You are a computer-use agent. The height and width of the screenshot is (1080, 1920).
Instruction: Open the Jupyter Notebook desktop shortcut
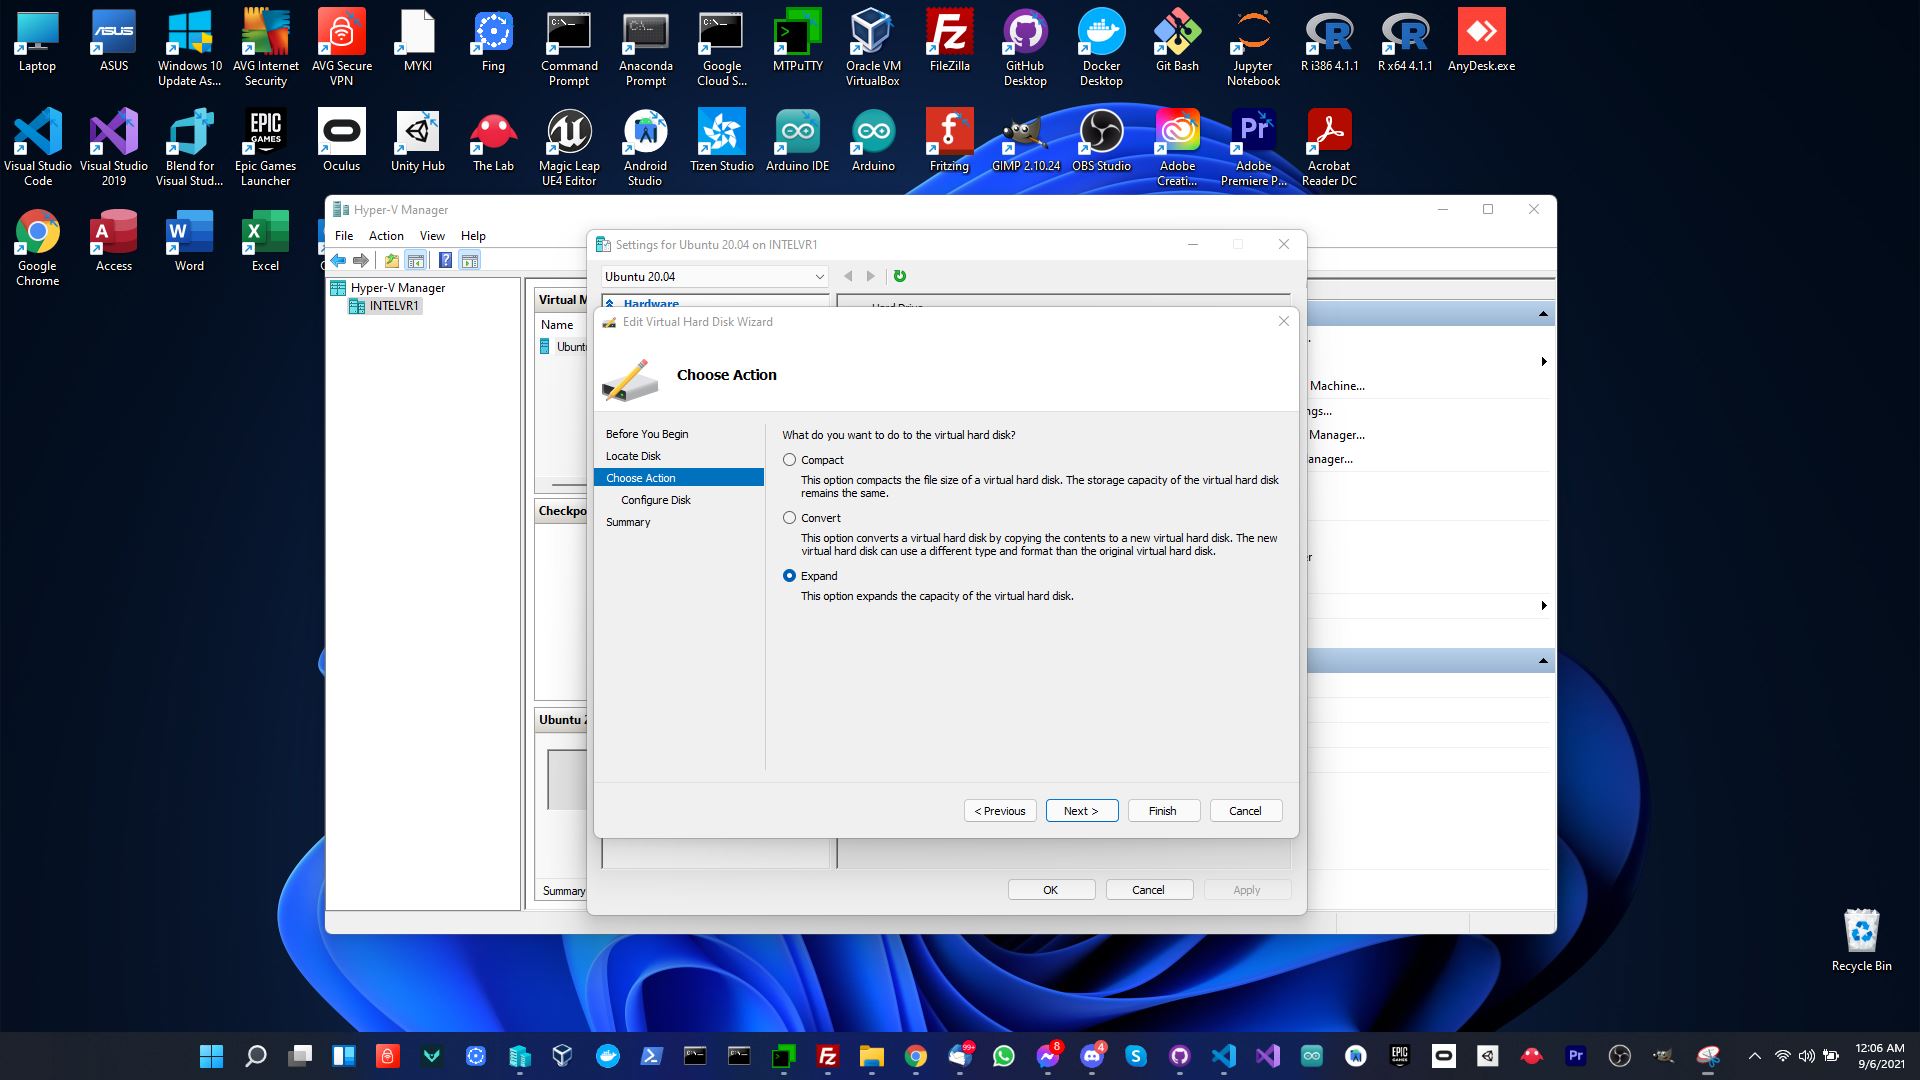click(1253, 47)
